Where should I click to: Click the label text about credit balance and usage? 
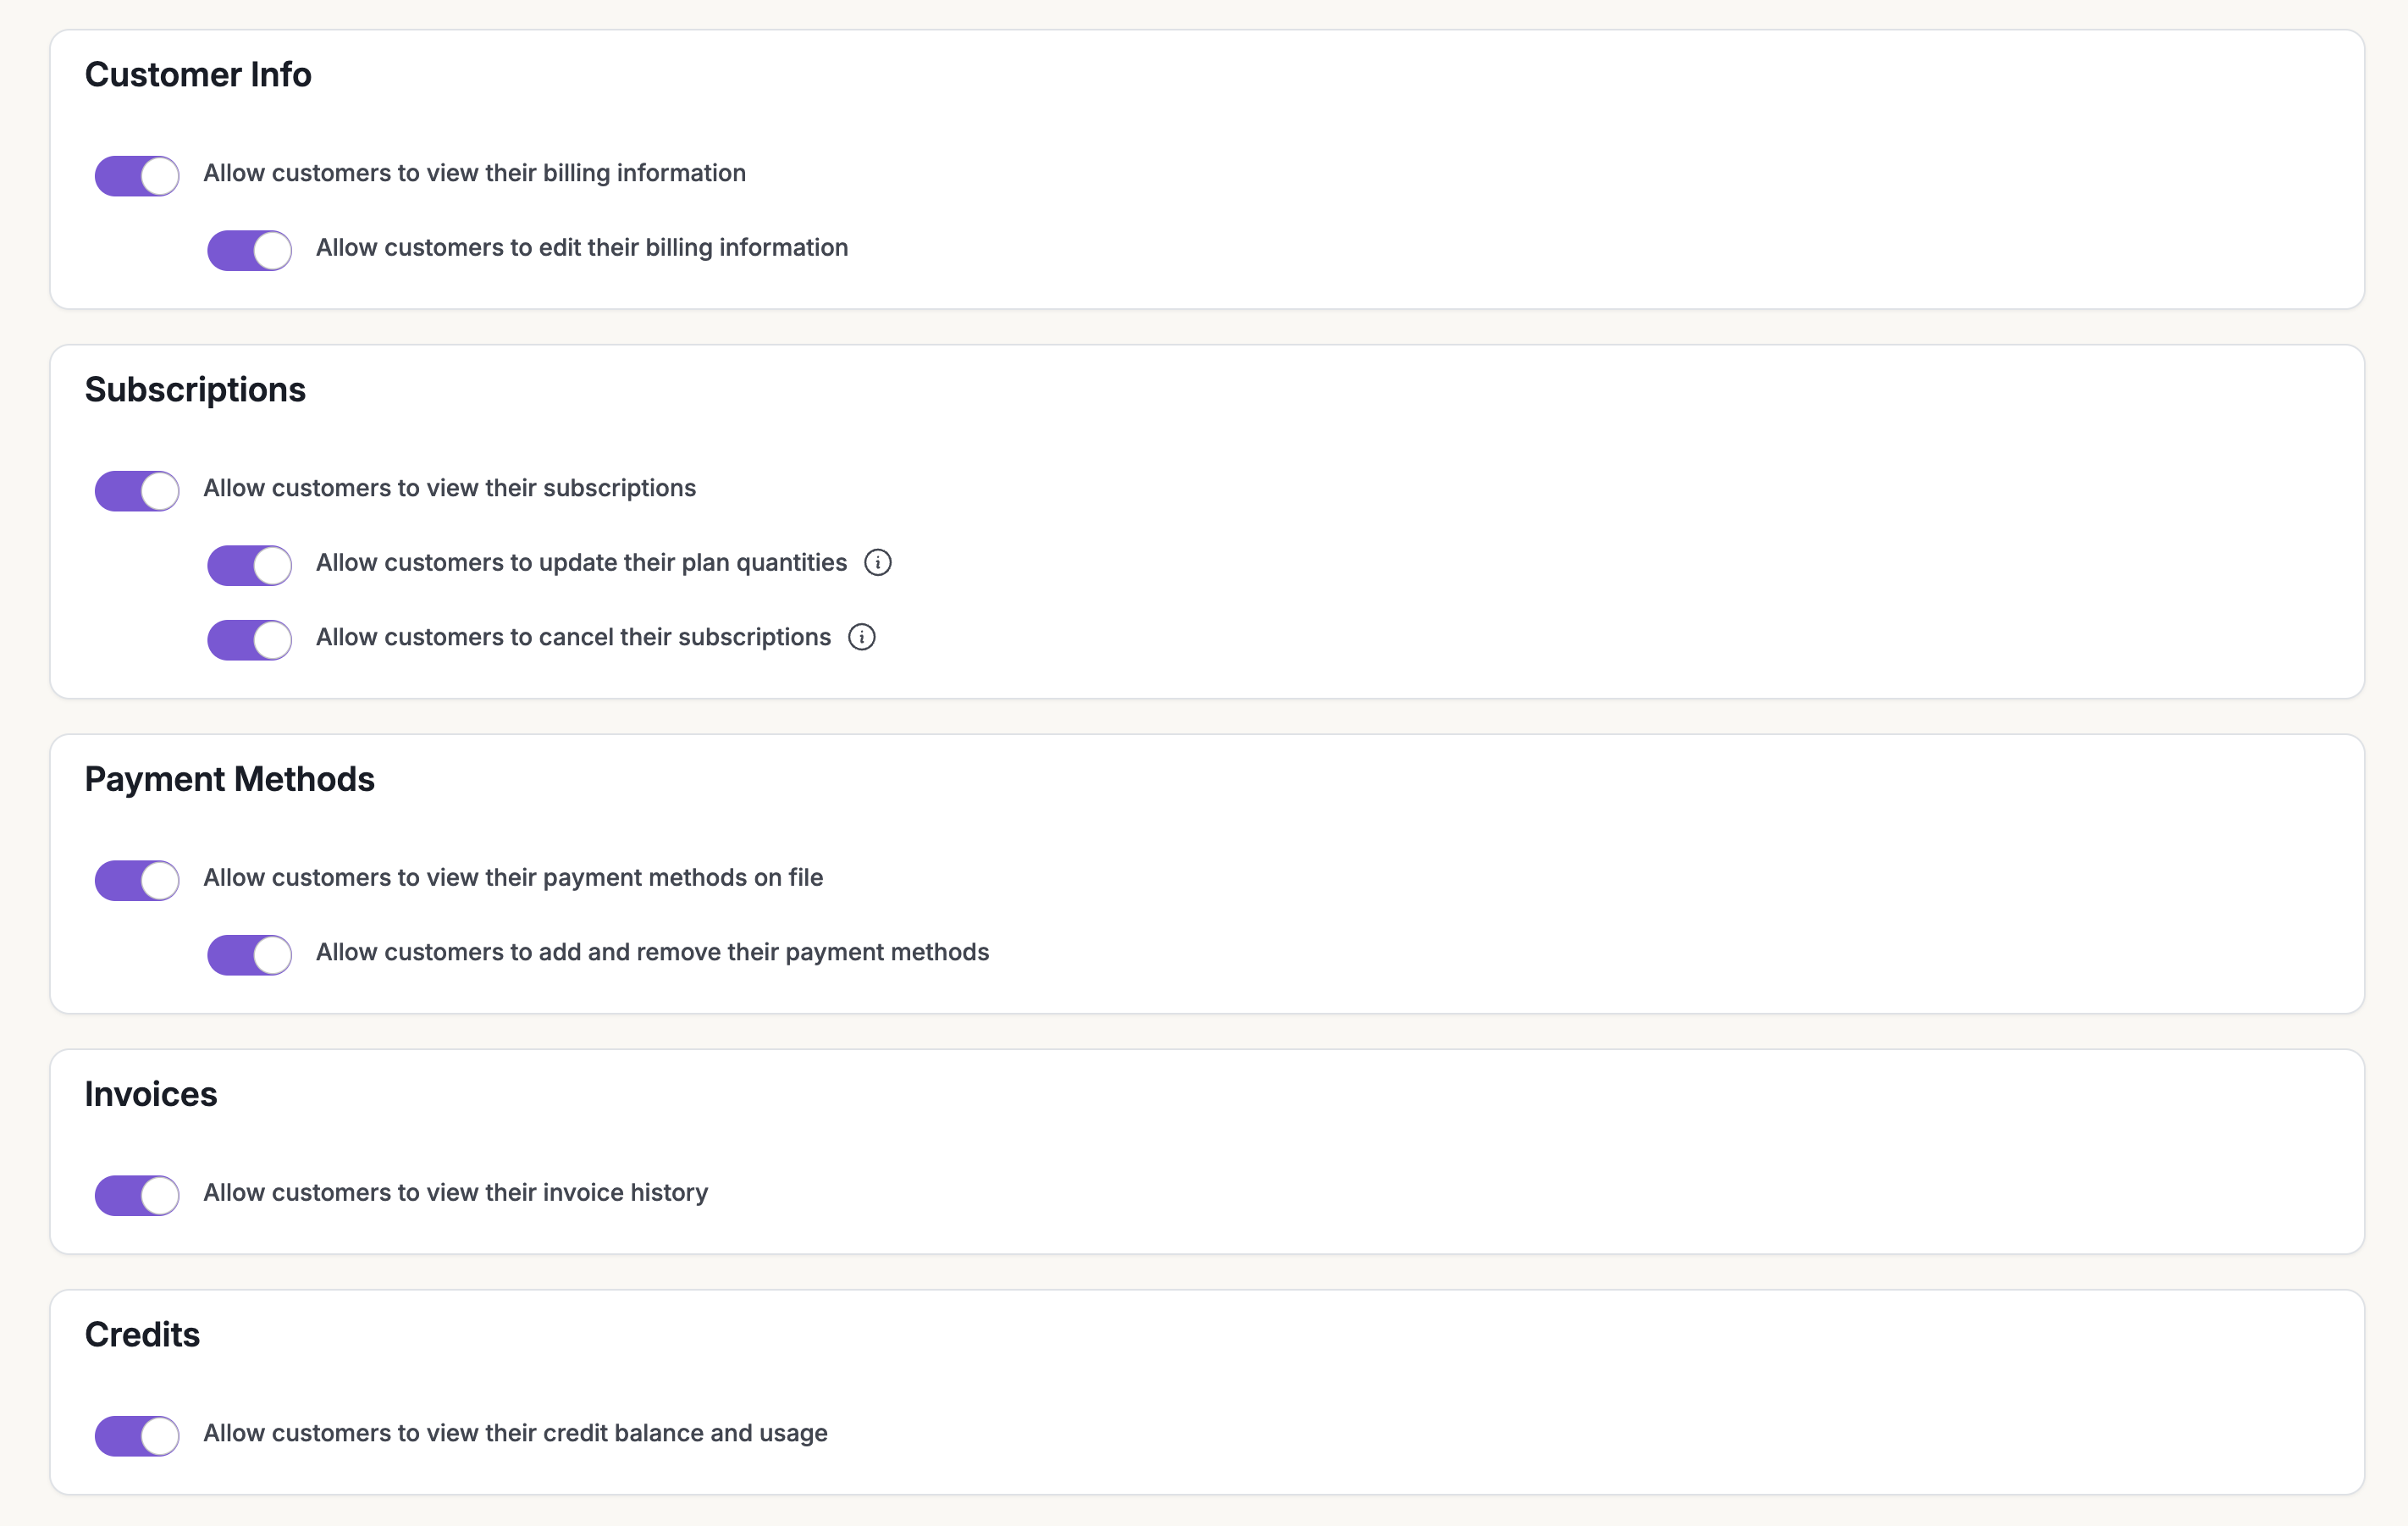click(515, 1433)
